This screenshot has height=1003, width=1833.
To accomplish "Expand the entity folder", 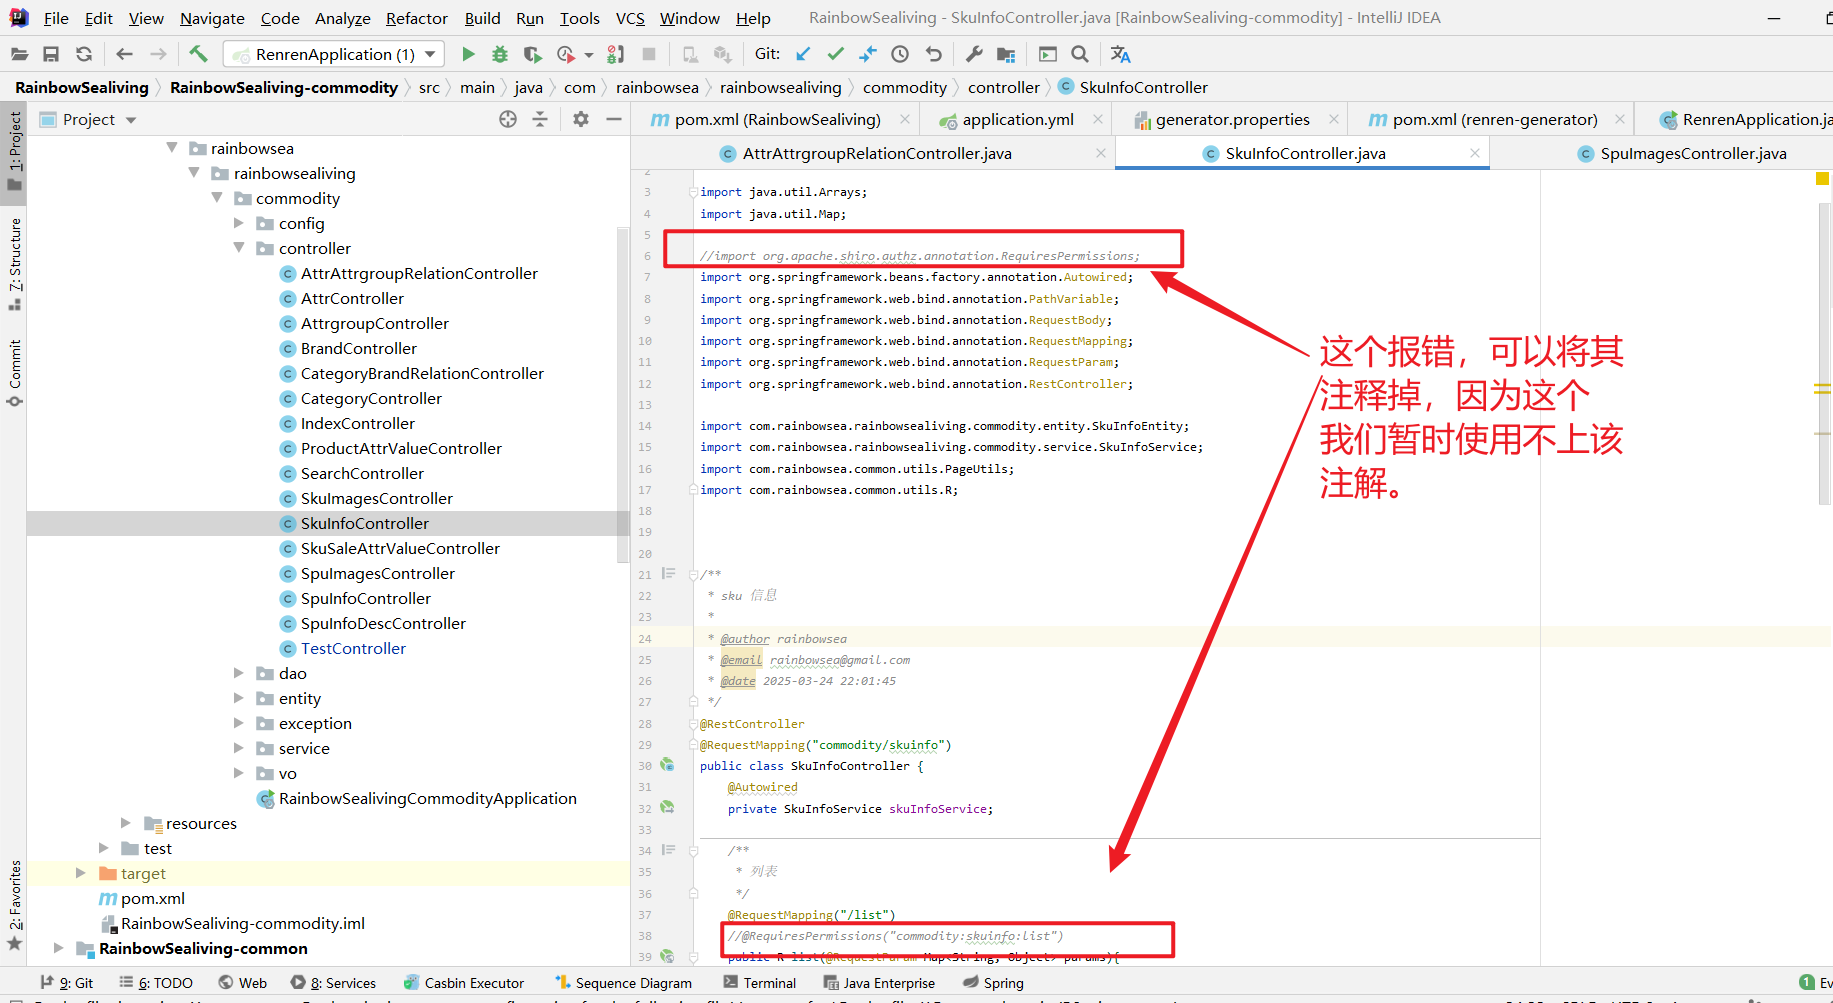I will tap(239, 698).
